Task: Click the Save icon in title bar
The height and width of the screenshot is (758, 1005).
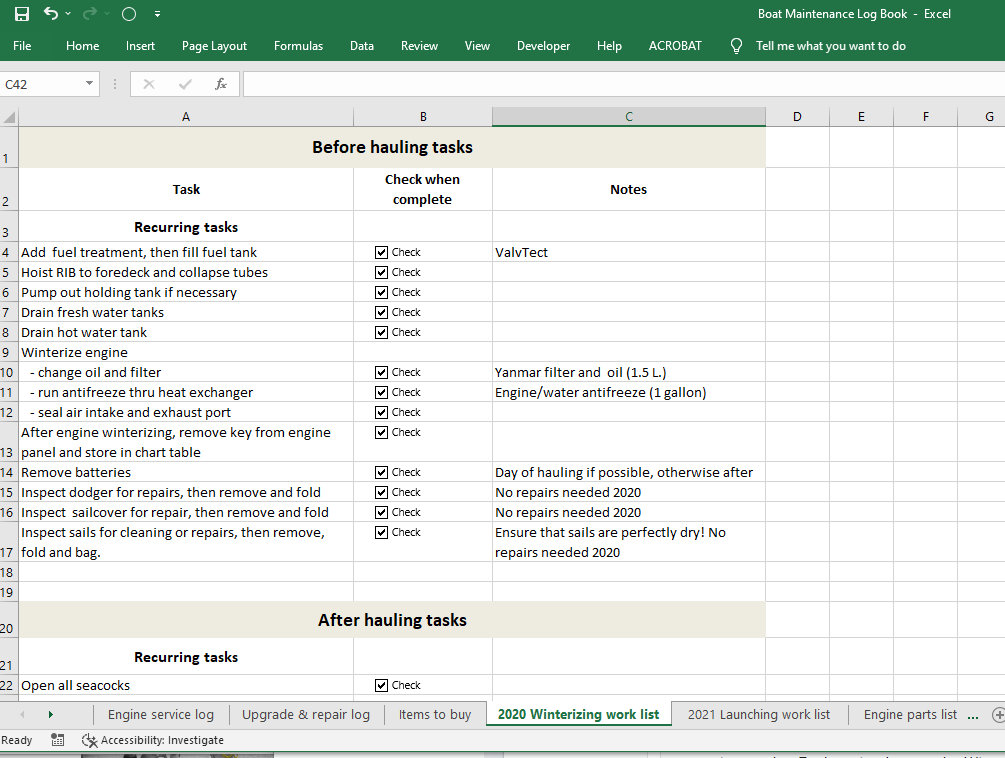Action: point(22,14)
